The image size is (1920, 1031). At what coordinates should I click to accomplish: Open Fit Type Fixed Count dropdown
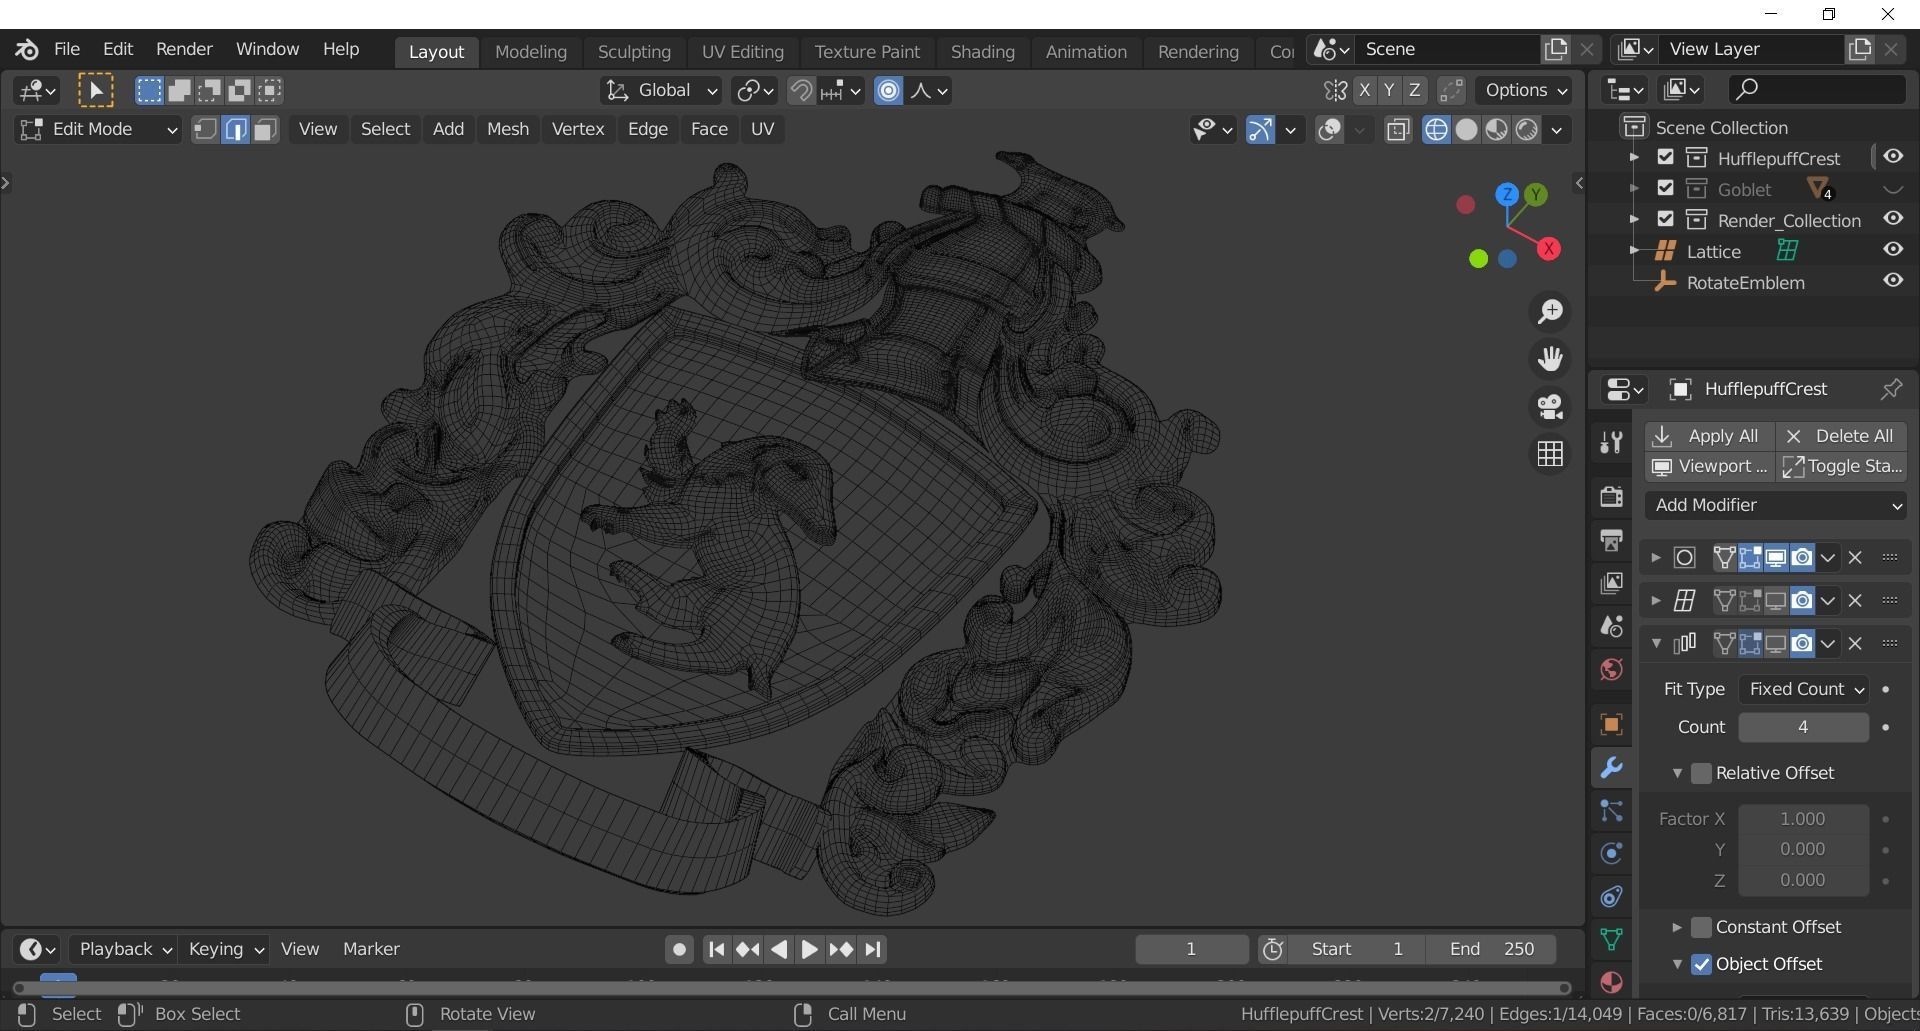coord(1803,690)
